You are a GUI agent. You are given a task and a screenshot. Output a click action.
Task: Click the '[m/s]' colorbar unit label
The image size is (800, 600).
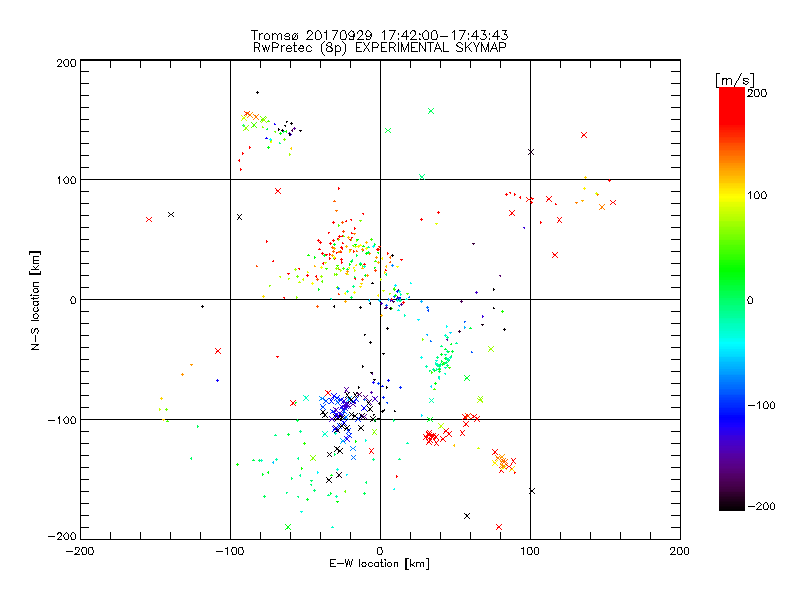[x=735, y=80]
